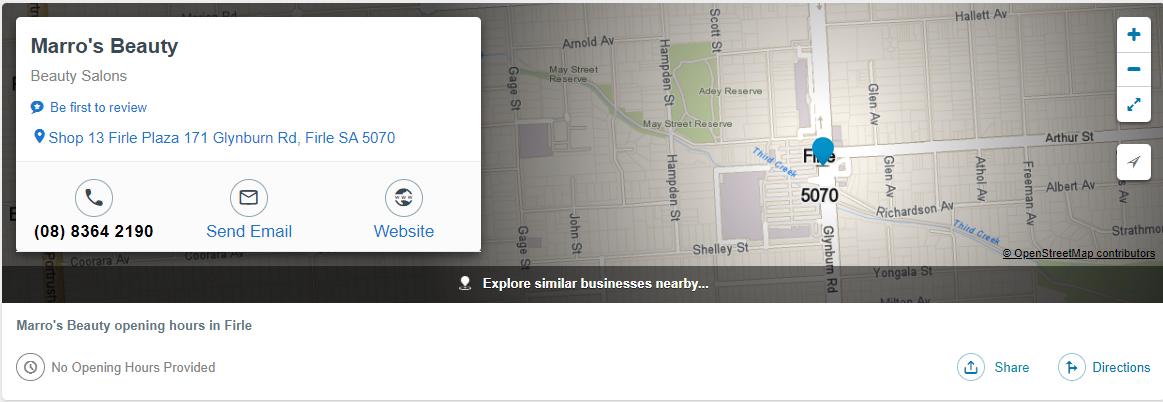1163x402 pixels.
Task: Click the Send Email envelope icon
Action: pos(249,198)
